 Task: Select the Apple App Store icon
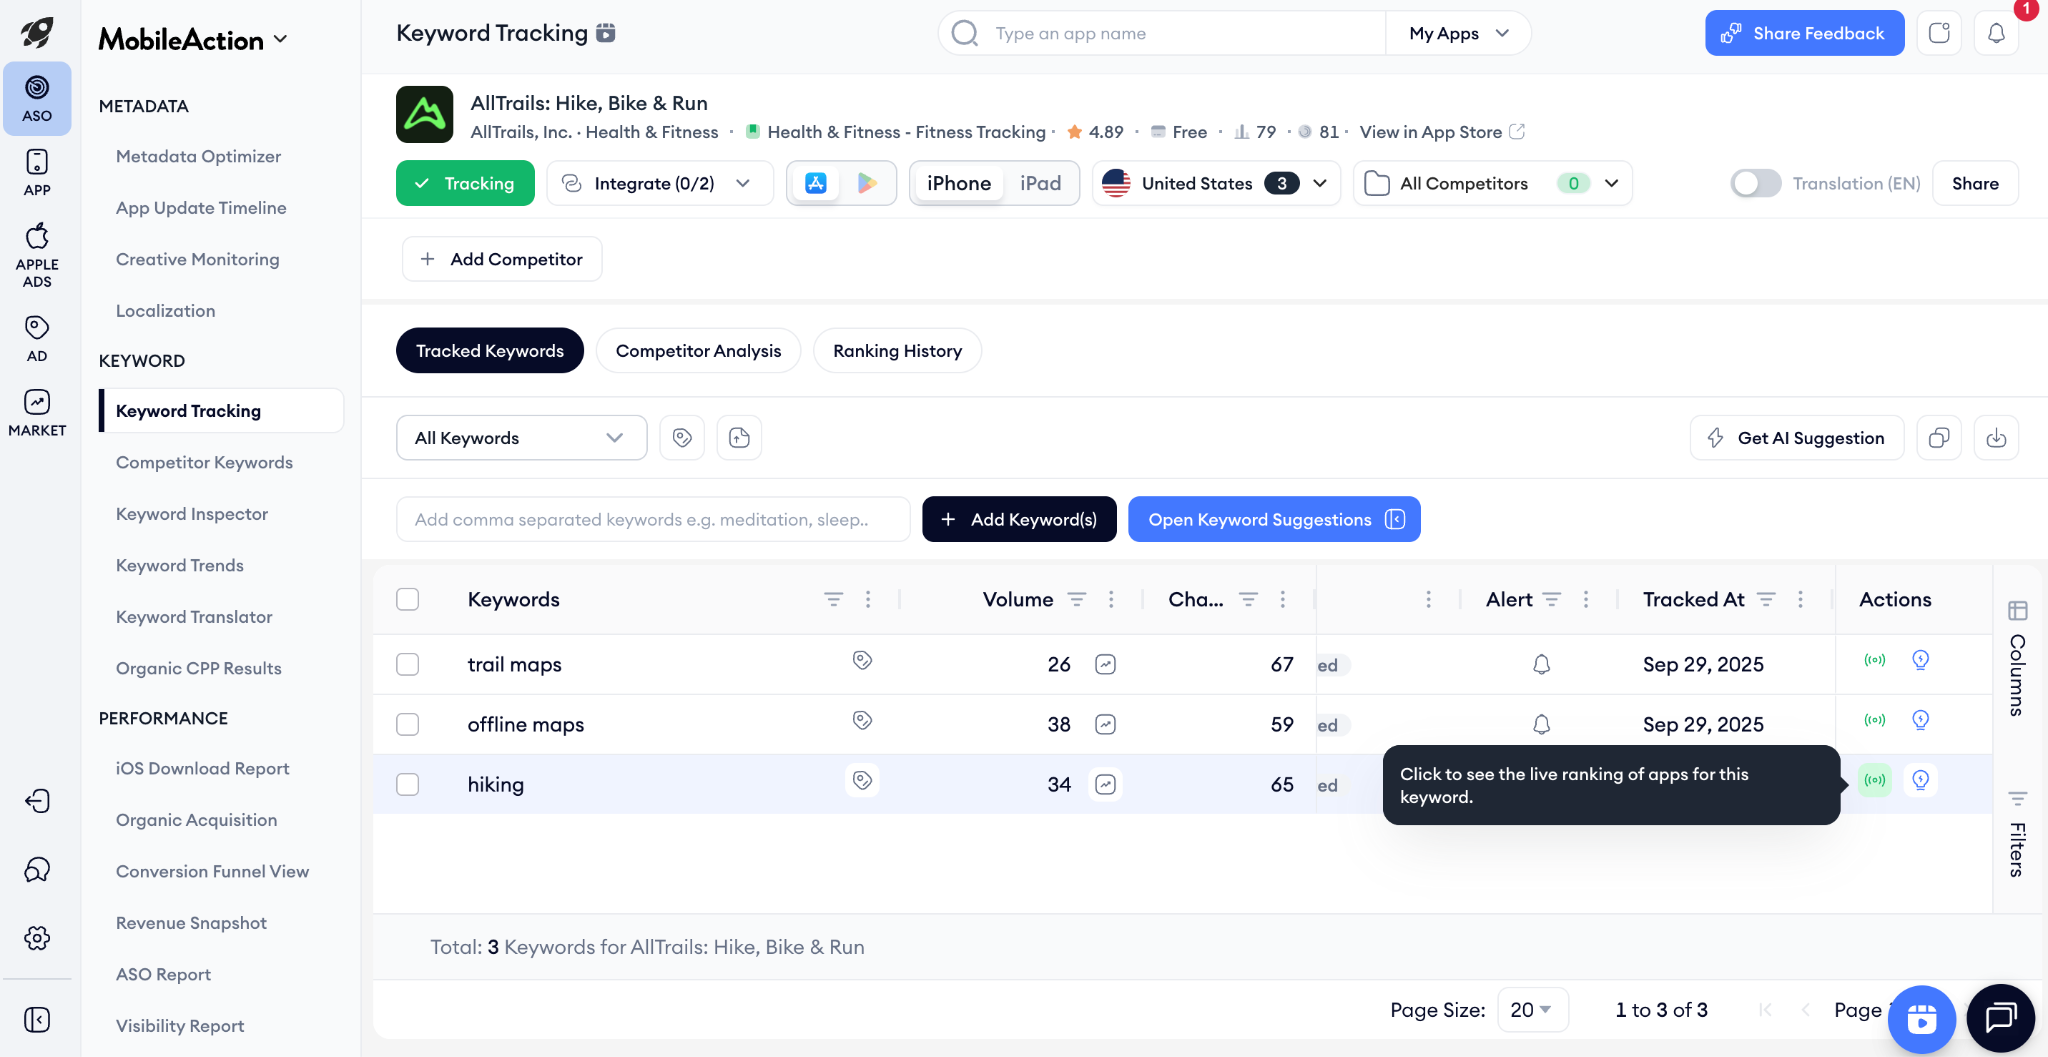816,183
